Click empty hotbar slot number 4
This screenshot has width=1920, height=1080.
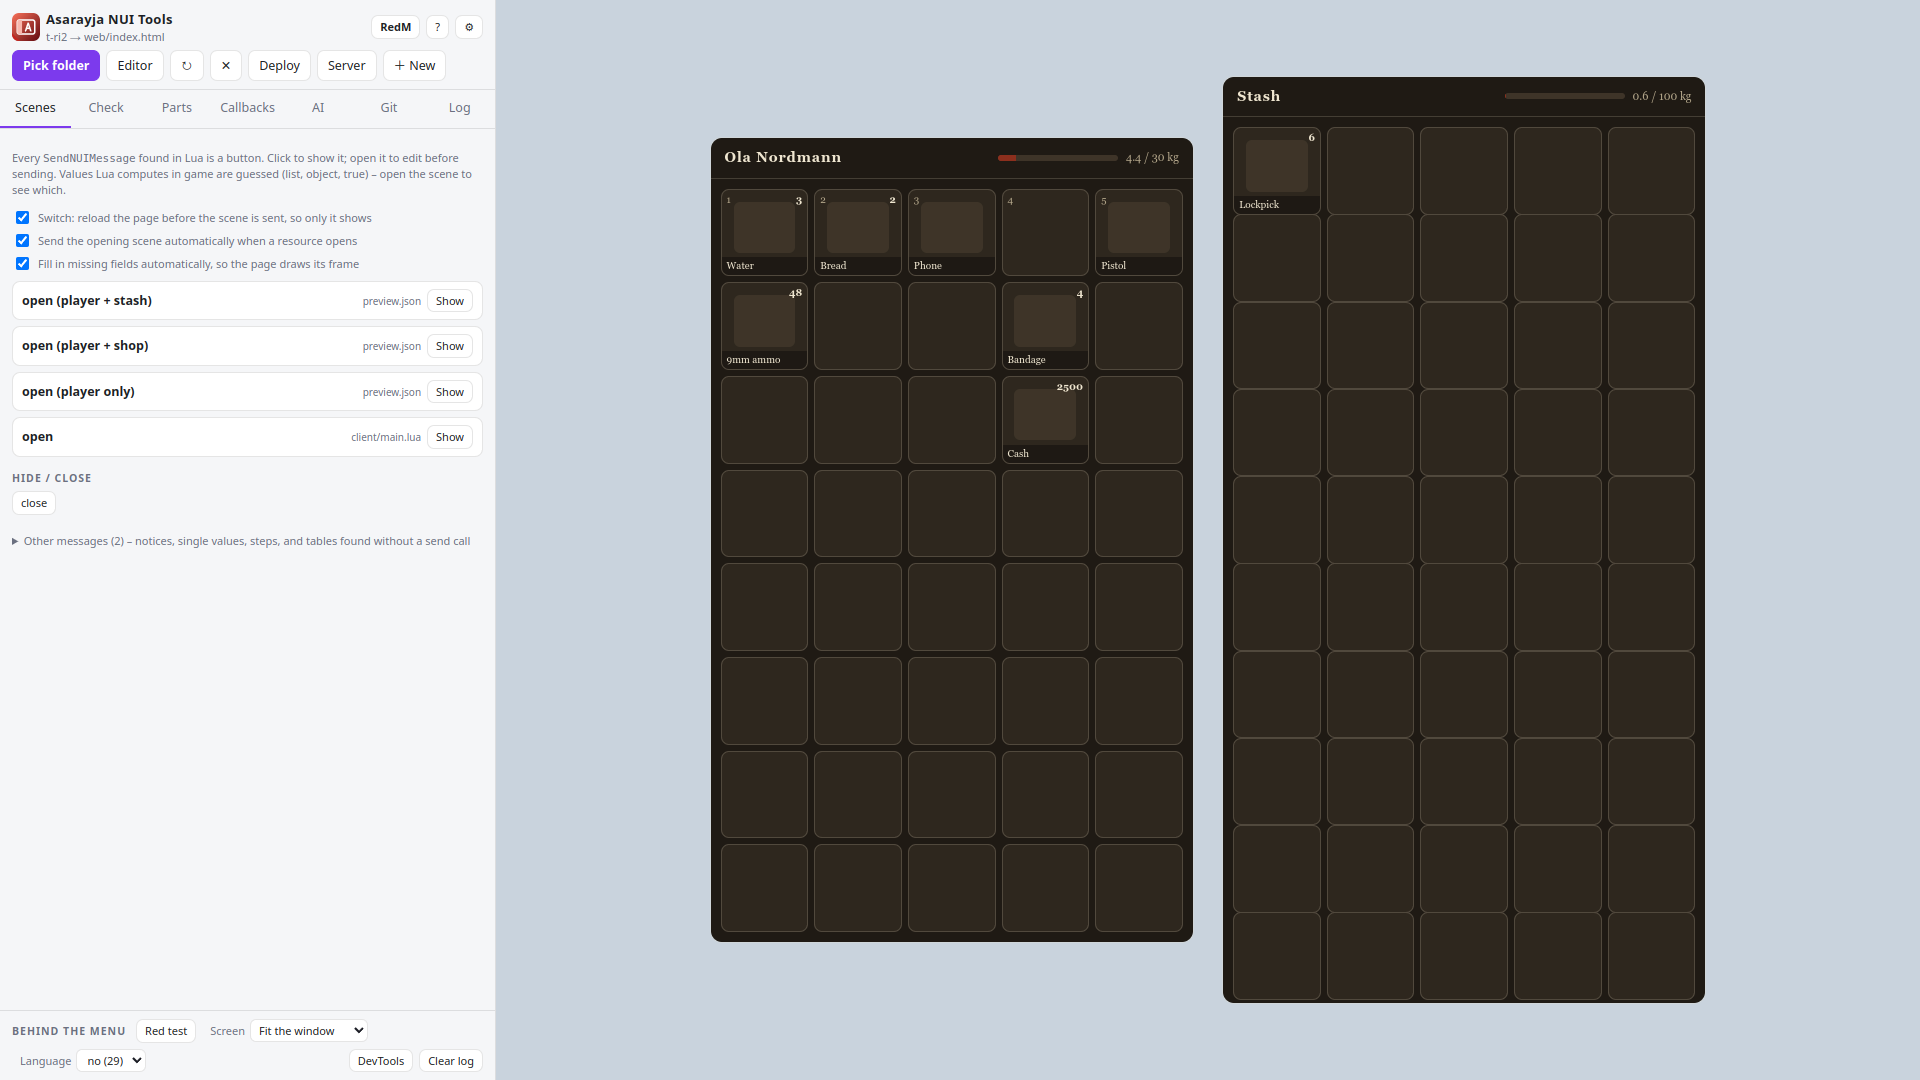click(1045, 232)
